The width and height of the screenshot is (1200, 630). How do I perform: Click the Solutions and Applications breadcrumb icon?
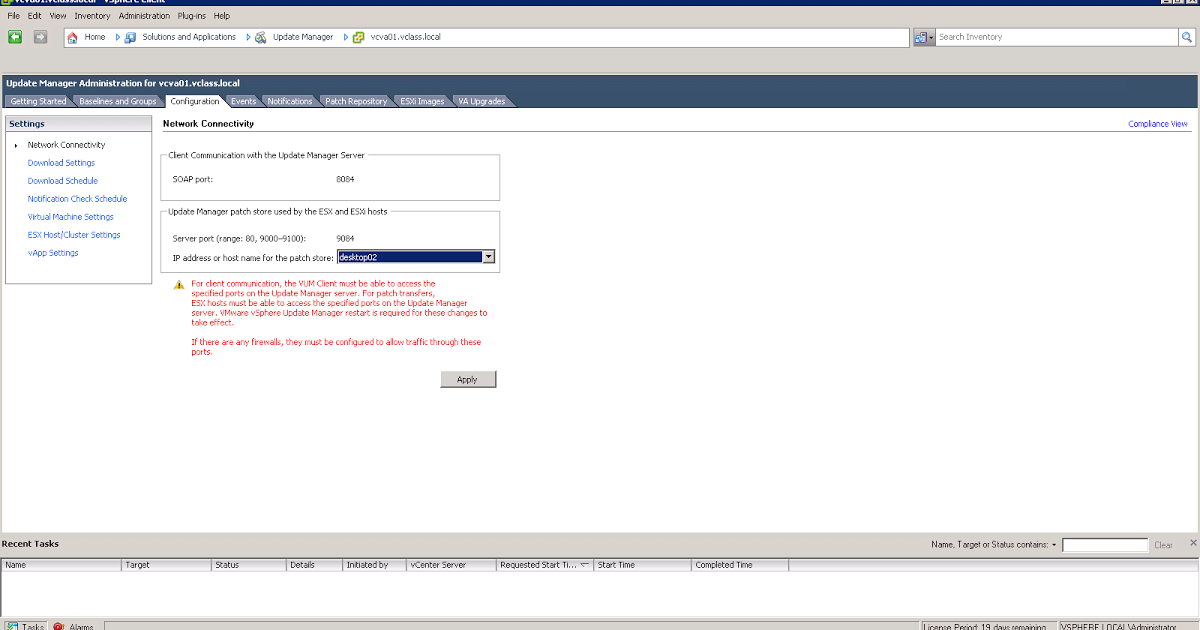(130, 37)
